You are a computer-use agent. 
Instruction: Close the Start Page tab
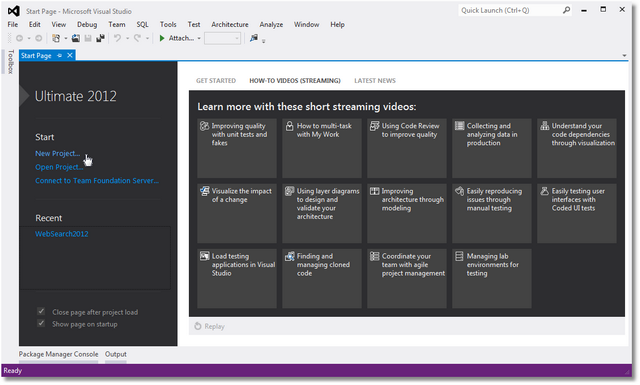70,56
